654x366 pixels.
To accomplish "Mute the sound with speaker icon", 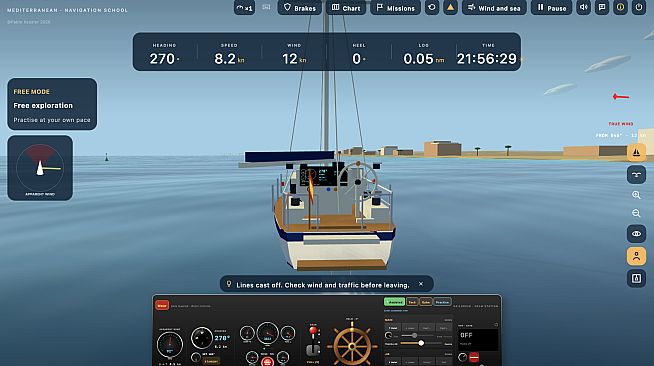I will click(x=584, y=7).
